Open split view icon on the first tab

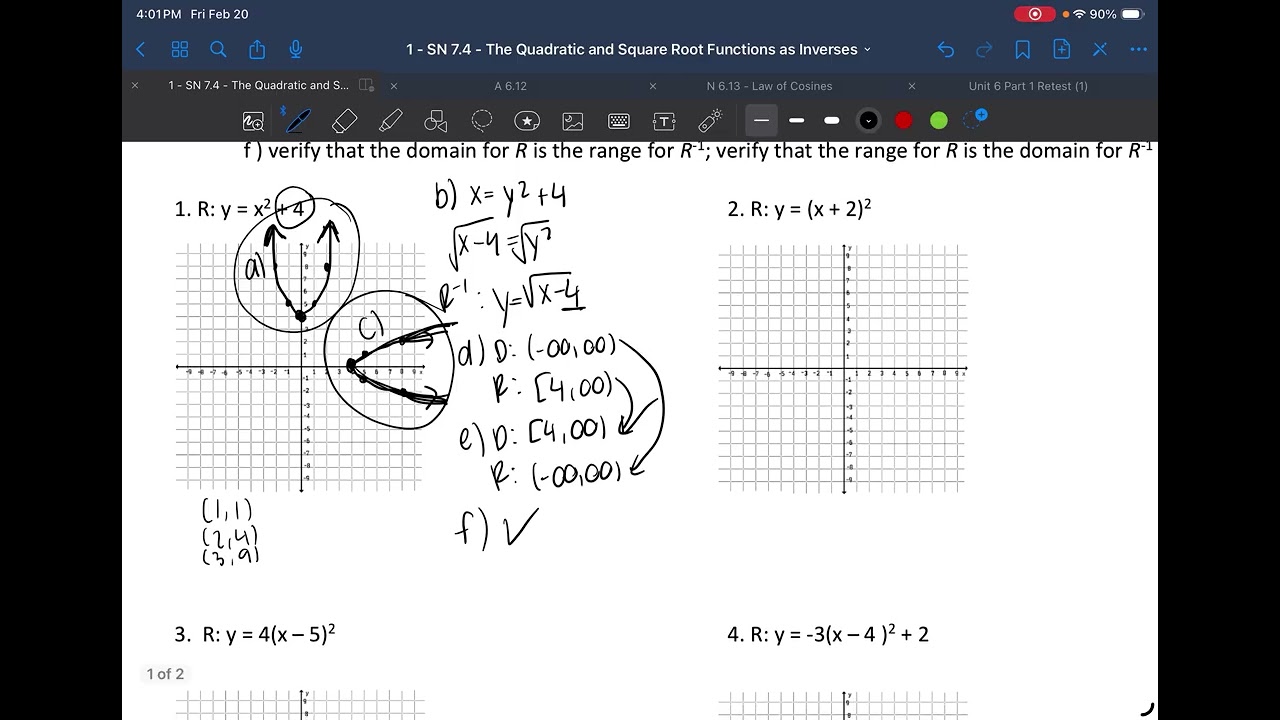point(366,86)
